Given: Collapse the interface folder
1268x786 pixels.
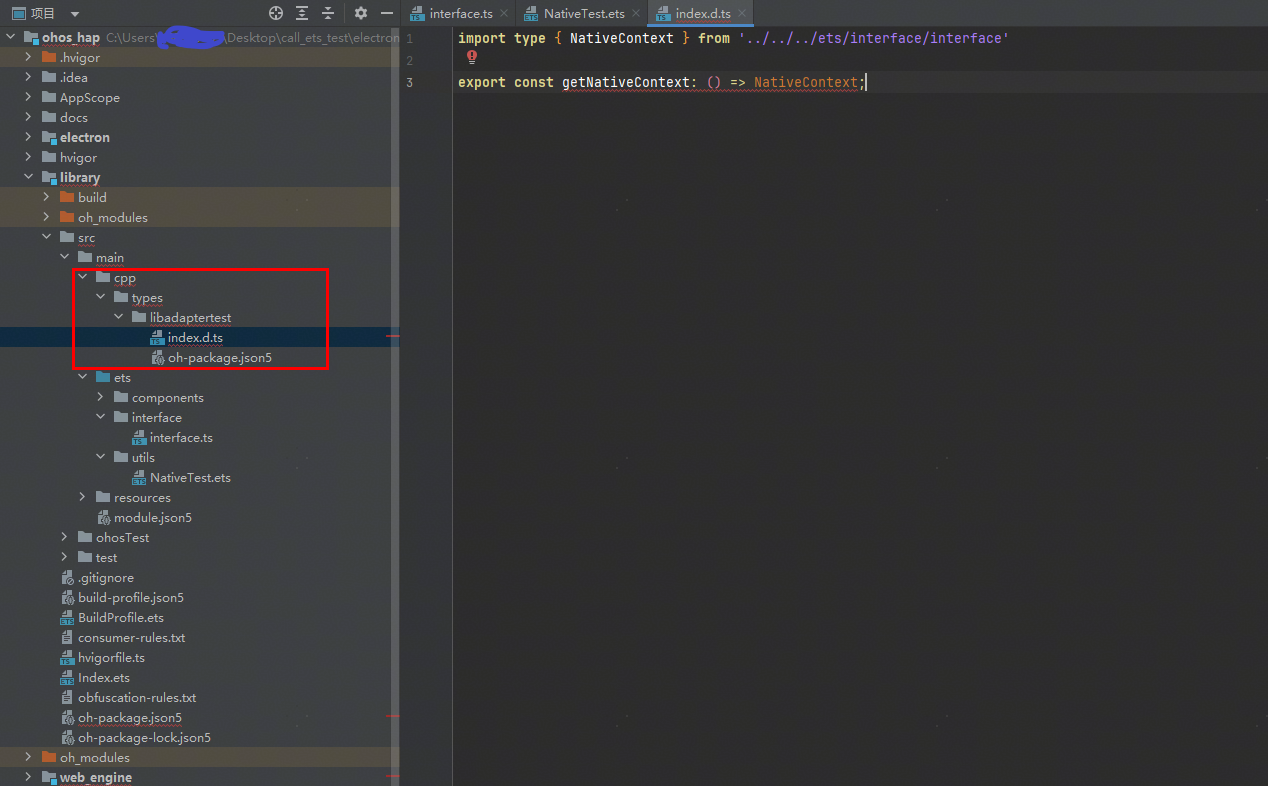Looking at the screenshot, I should click(101, 418).
